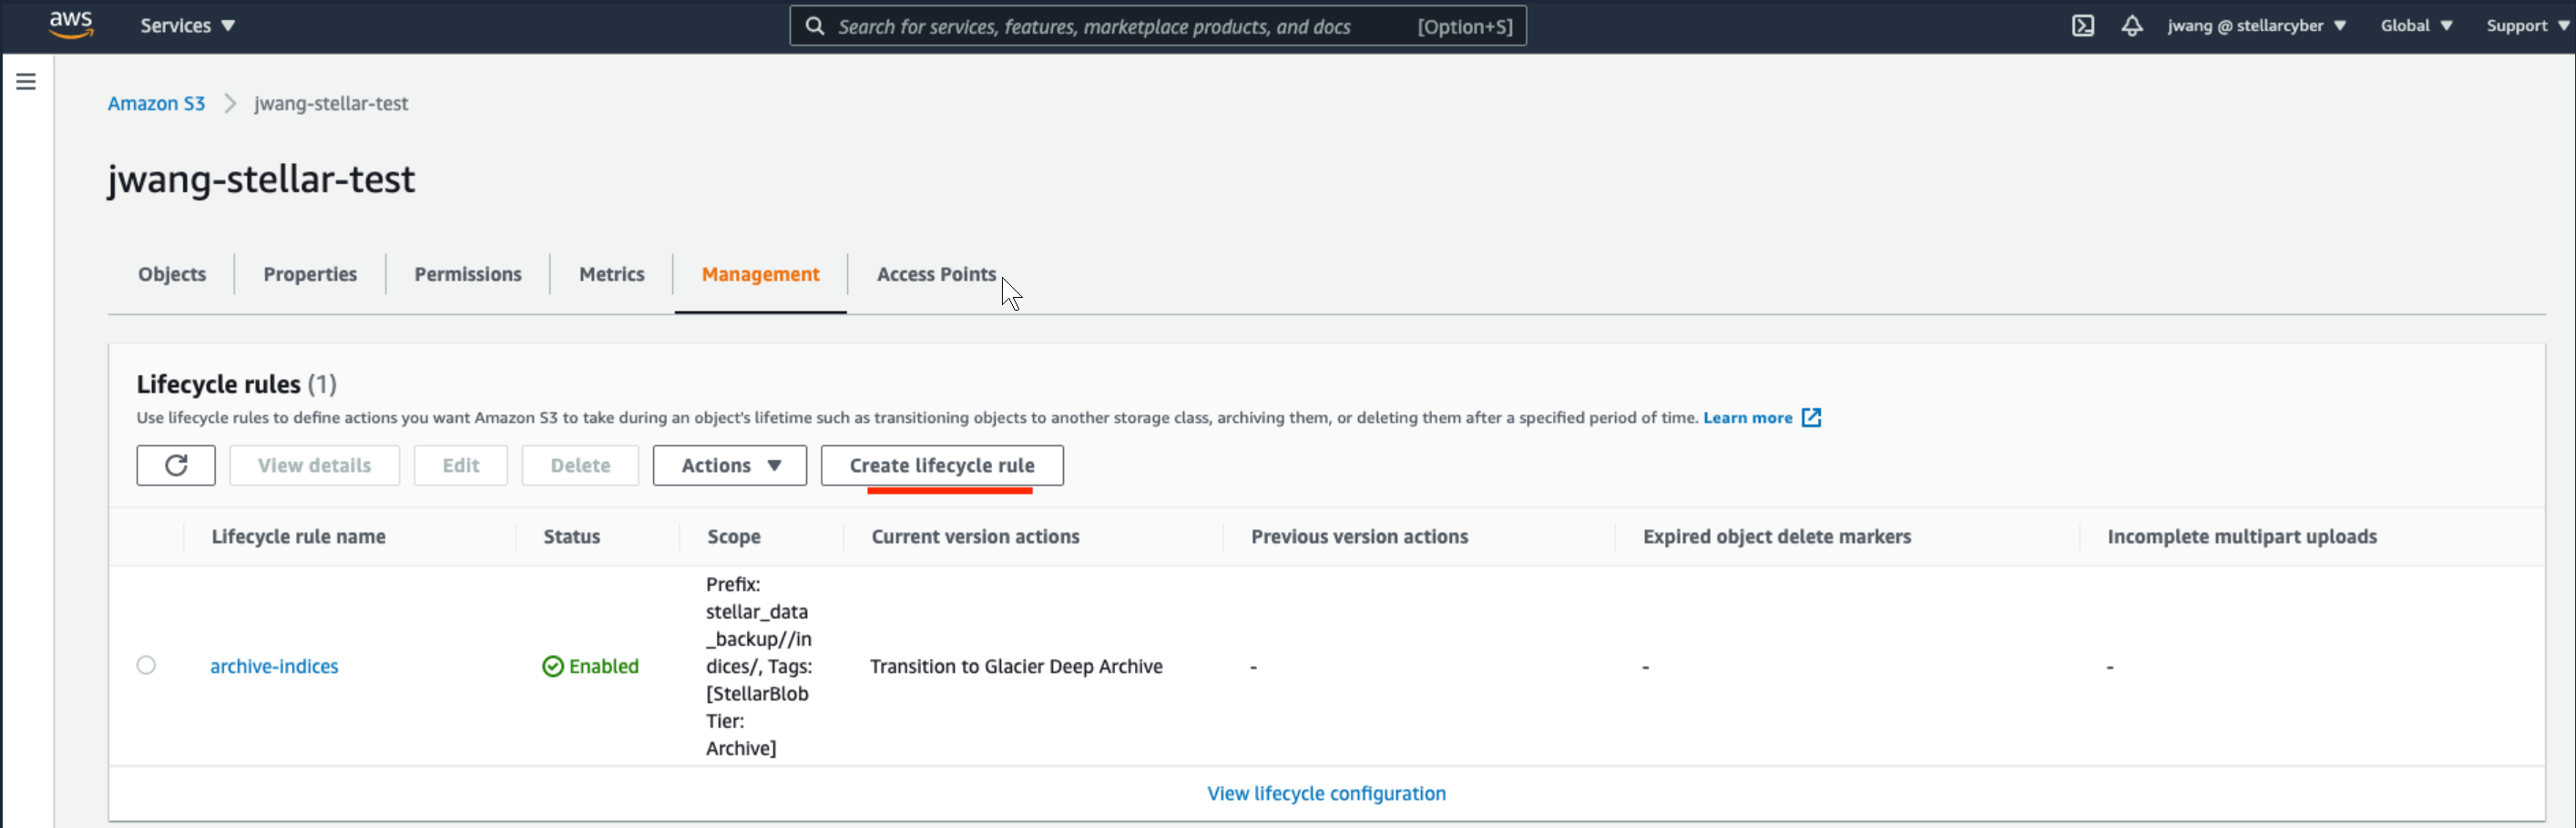Image resolution: width=2576 pixels, height=828 pixels.
Task: Switch to the Permissions tab
Action: coord(467,275)
